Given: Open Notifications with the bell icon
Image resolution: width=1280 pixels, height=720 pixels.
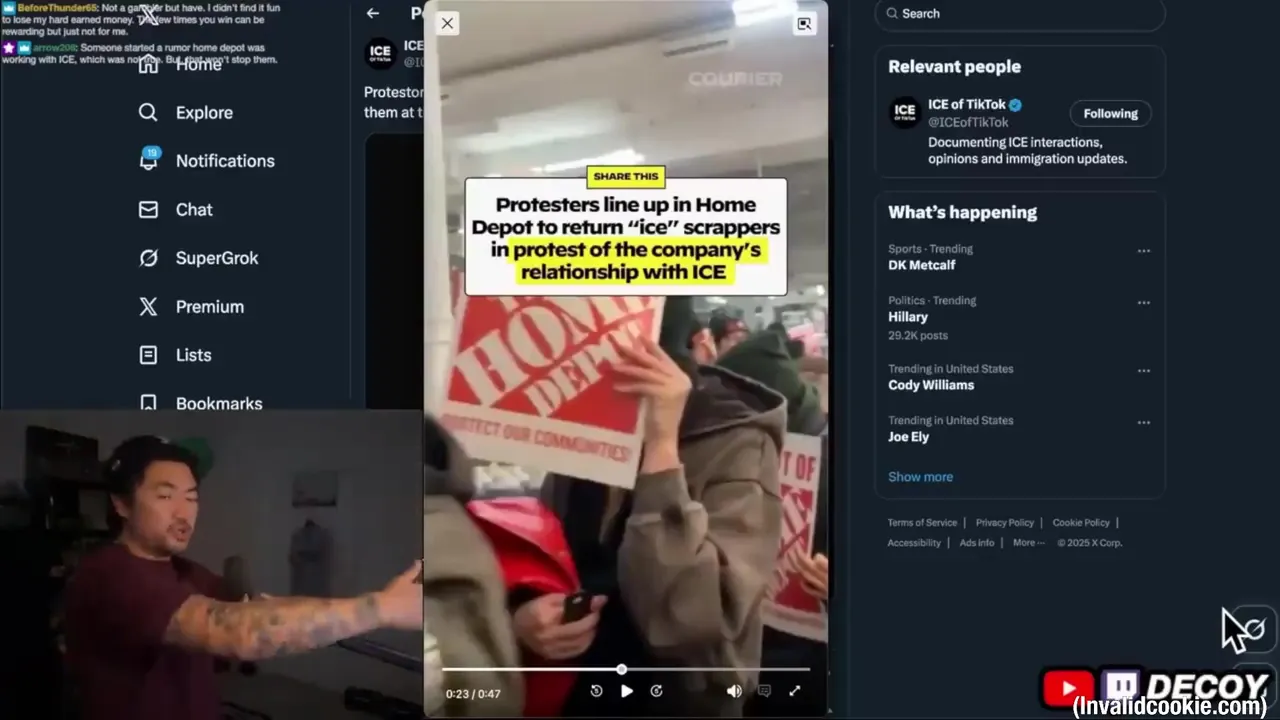Looking at the screenshot, I should [148, 160].
